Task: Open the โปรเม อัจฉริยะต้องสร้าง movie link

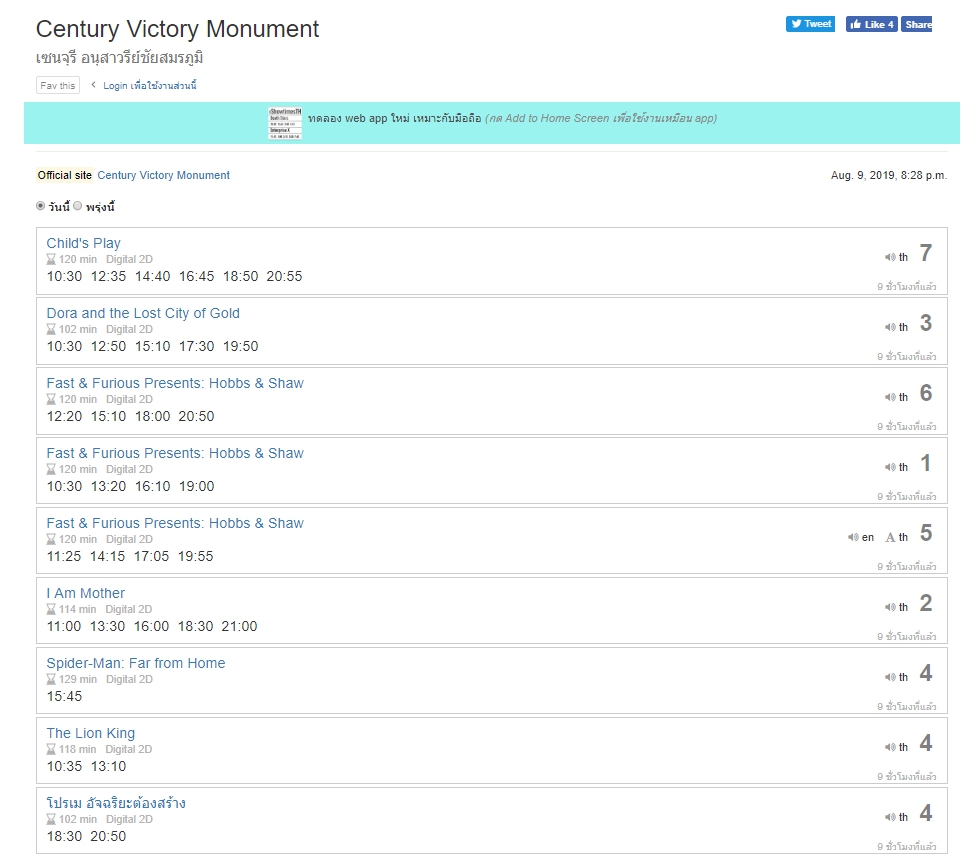Action: point(116,803)
